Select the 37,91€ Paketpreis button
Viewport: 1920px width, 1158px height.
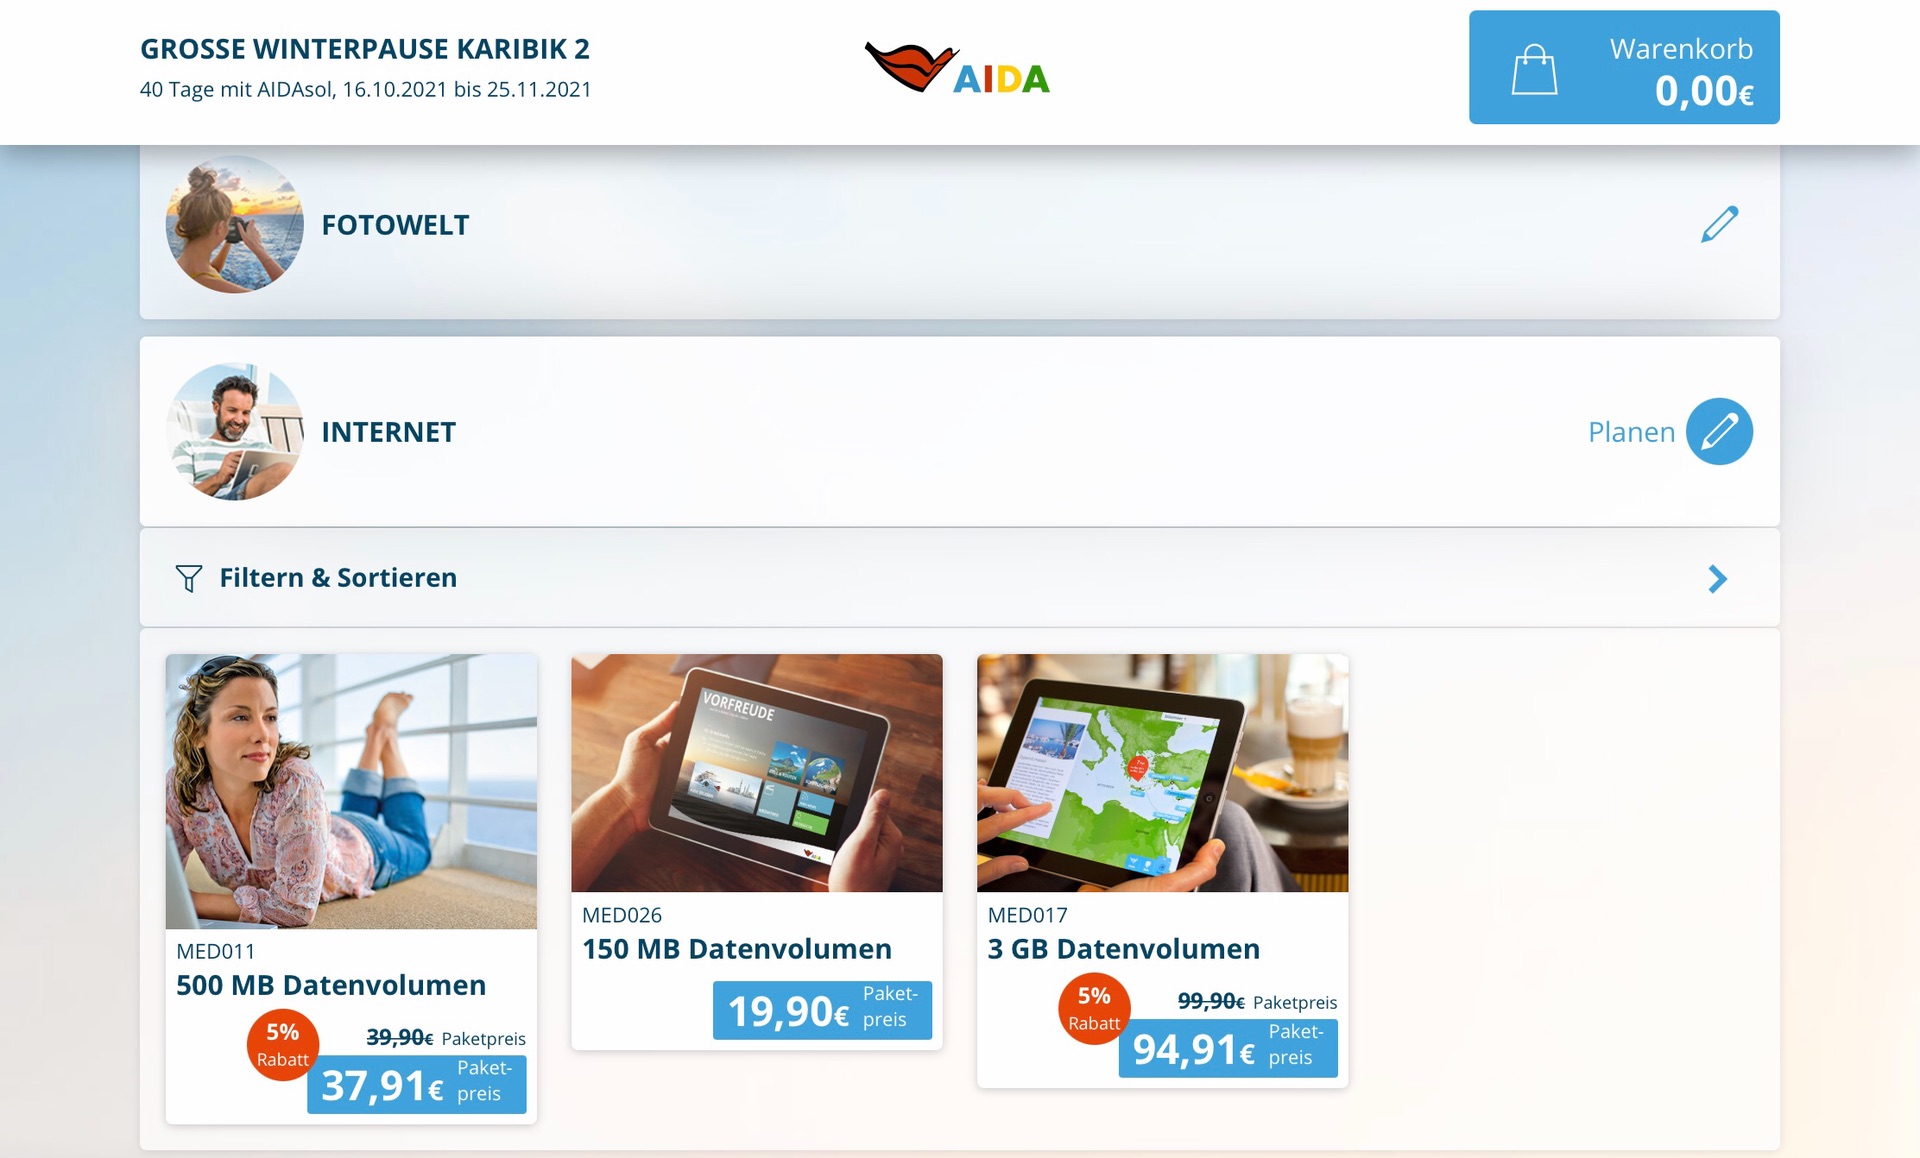tap(417, 1084)
